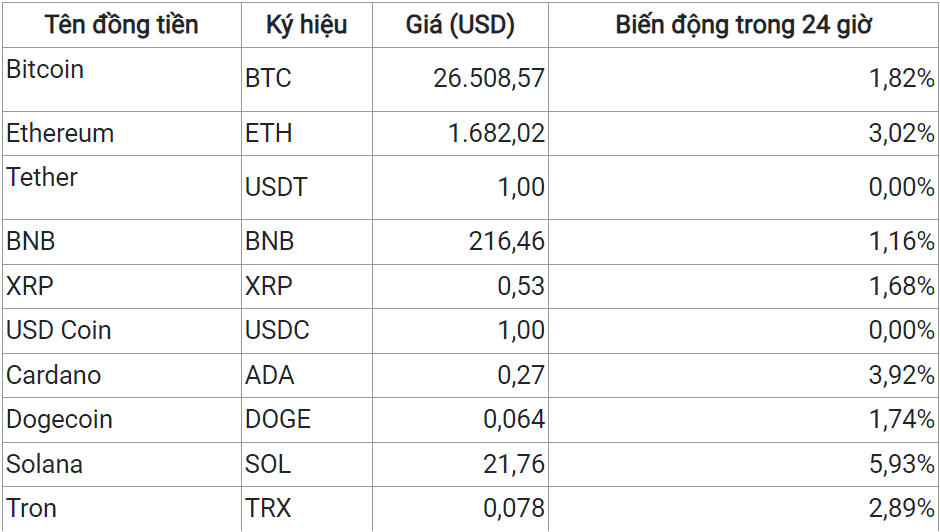Click the Tether name cell
Screen dimensions: 940x532
click(x=122, y=188)
